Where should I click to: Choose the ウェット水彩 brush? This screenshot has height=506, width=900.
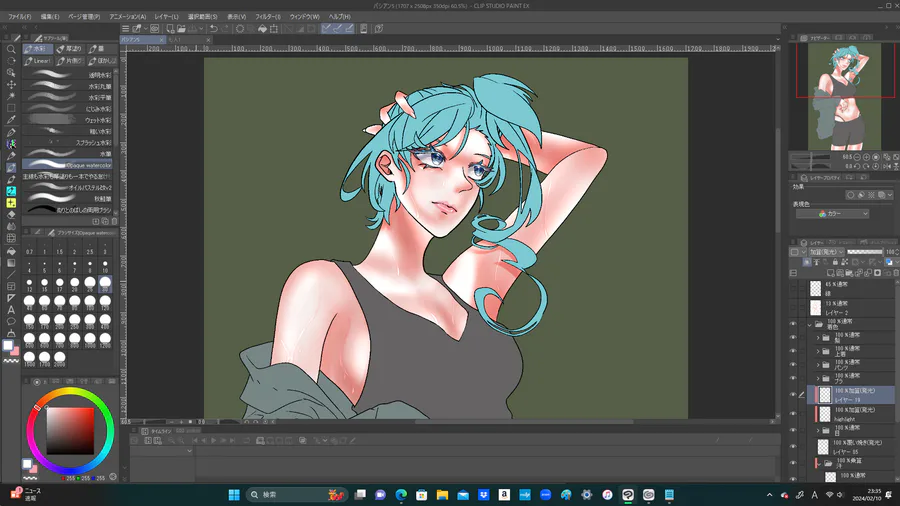[x=67, y=120]
